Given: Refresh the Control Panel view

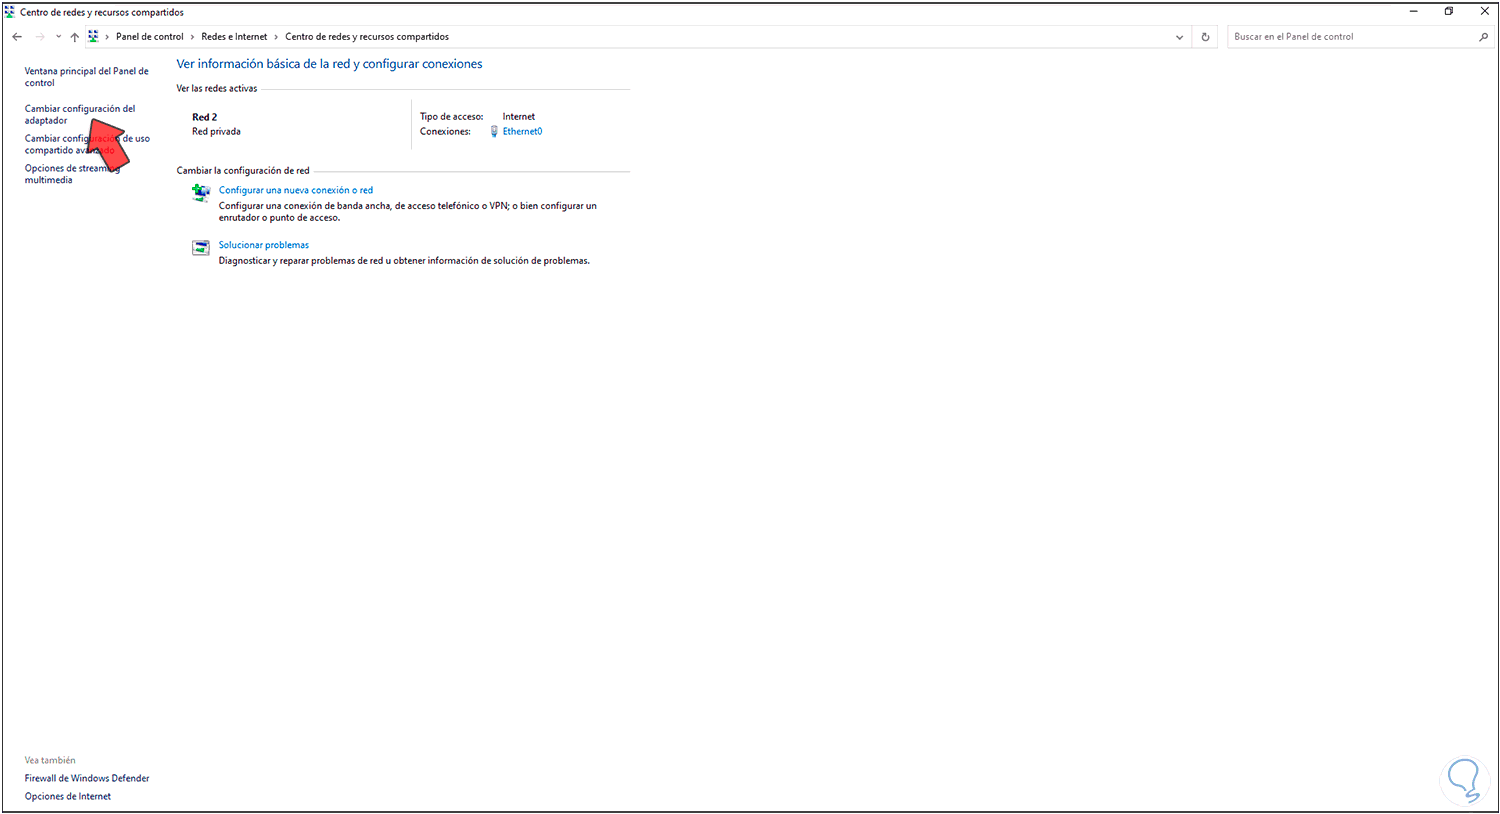Looking at the screenshot, I should point(1205,37).
